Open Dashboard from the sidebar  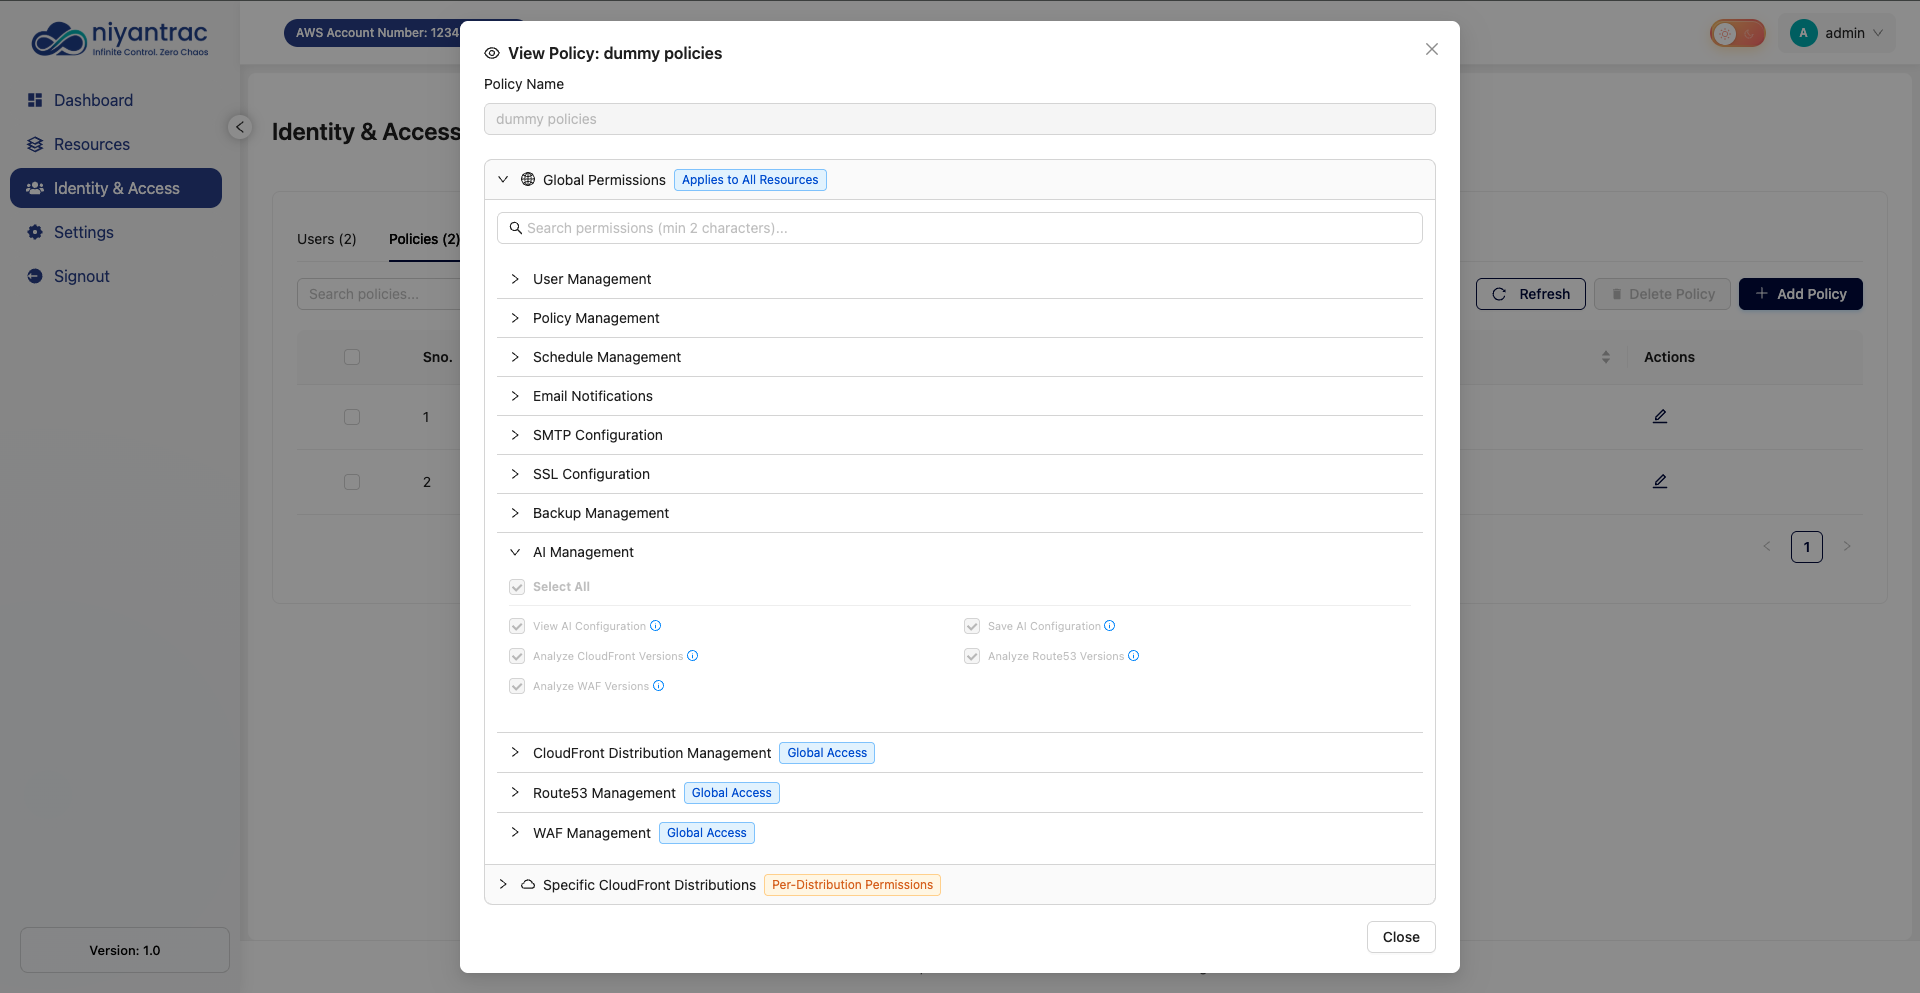[93, 100]
